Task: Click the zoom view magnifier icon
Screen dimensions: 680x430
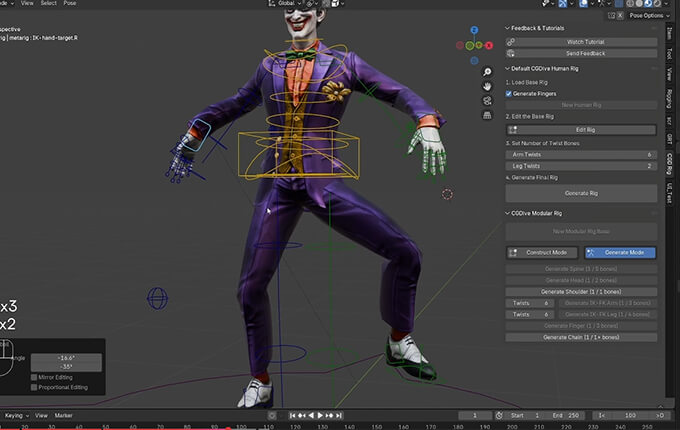Action: (486, 71)
